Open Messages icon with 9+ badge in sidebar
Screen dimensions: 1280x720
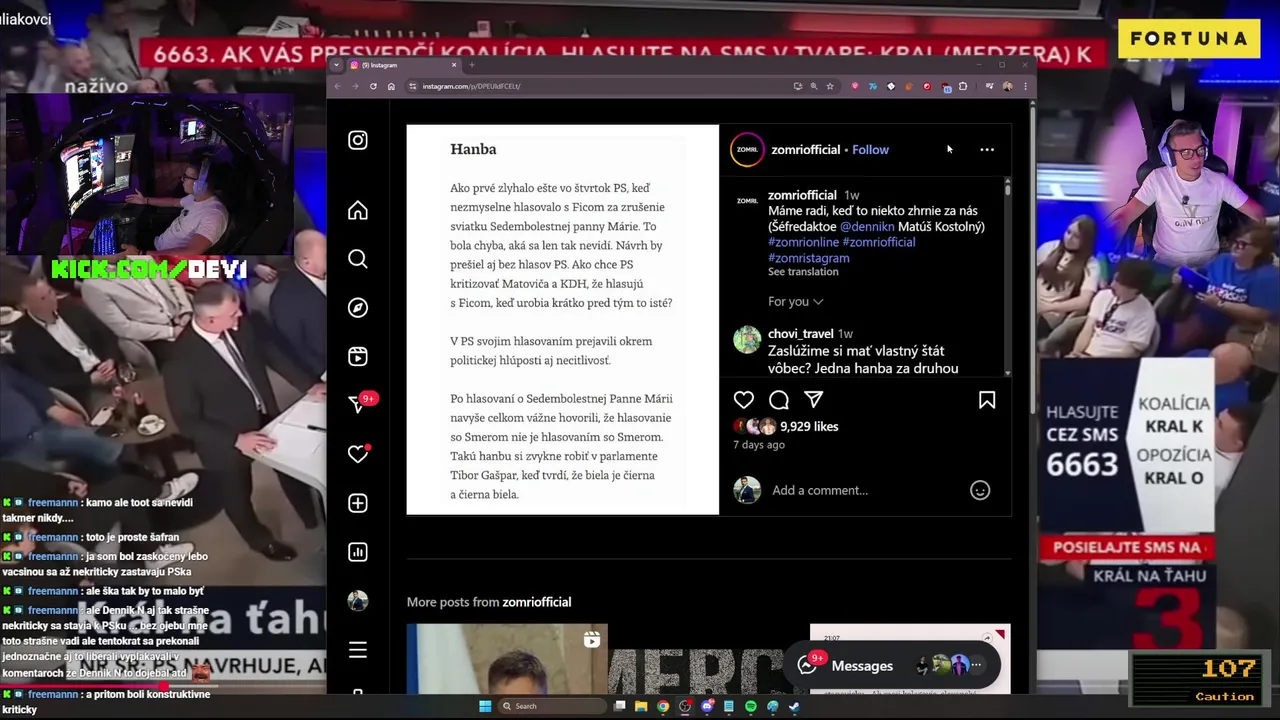pos(360,403)
